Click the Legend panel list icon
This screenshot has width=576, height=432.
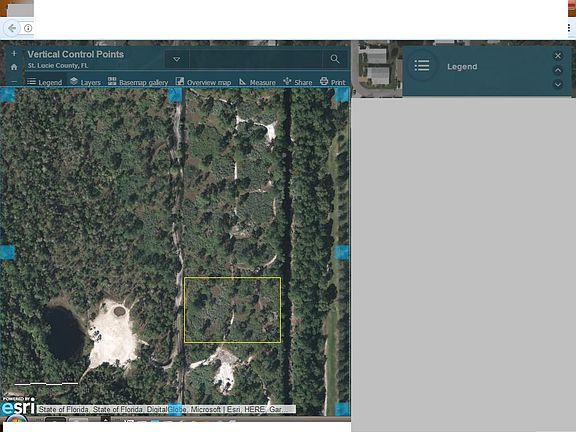(422, 66)
